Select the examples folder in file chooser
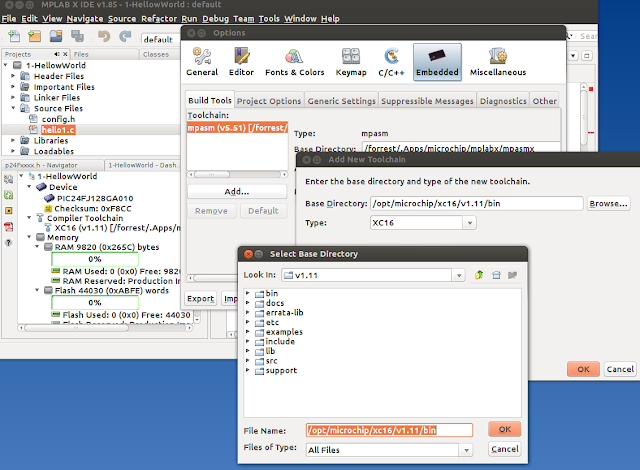 (x=284, y=332)
